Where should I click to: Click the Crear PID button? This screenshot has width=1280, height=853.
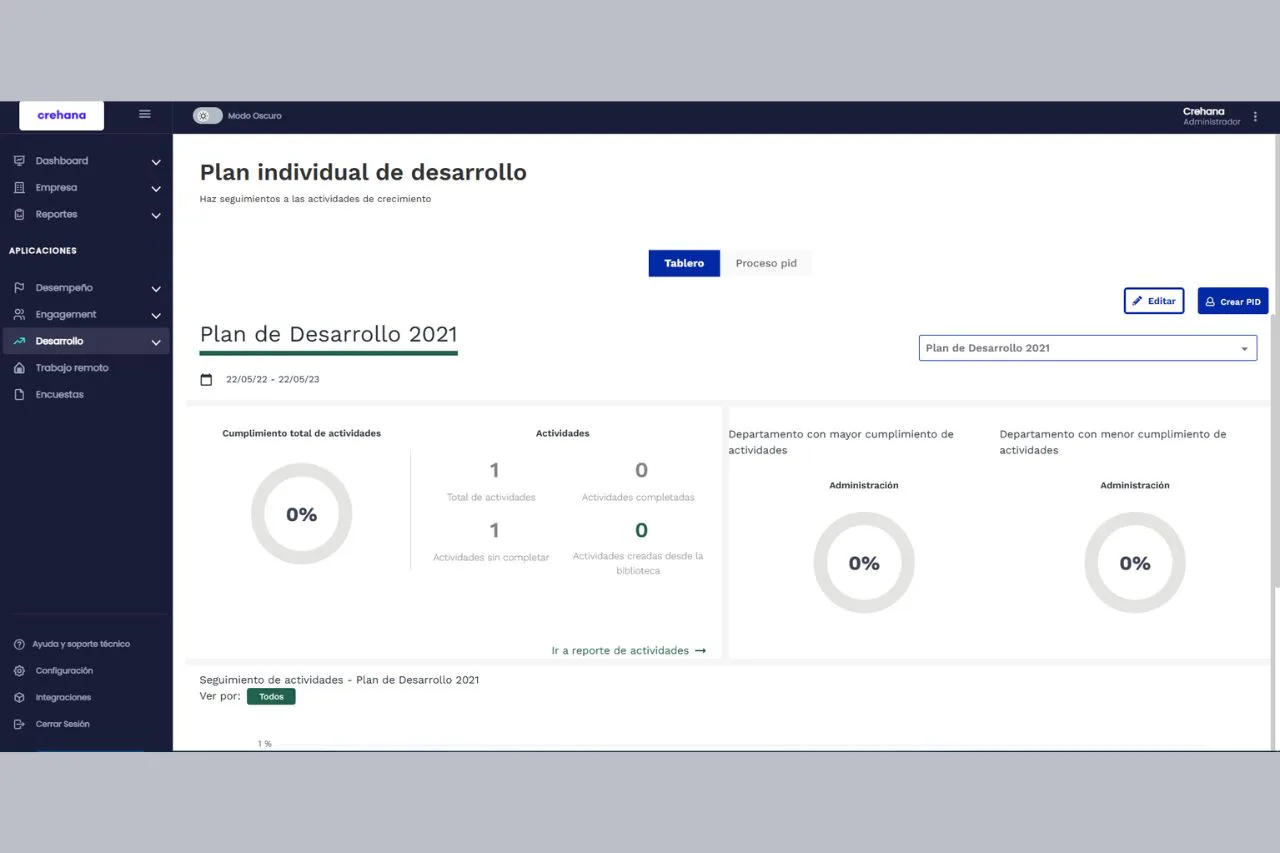(x=1233, y=301)
